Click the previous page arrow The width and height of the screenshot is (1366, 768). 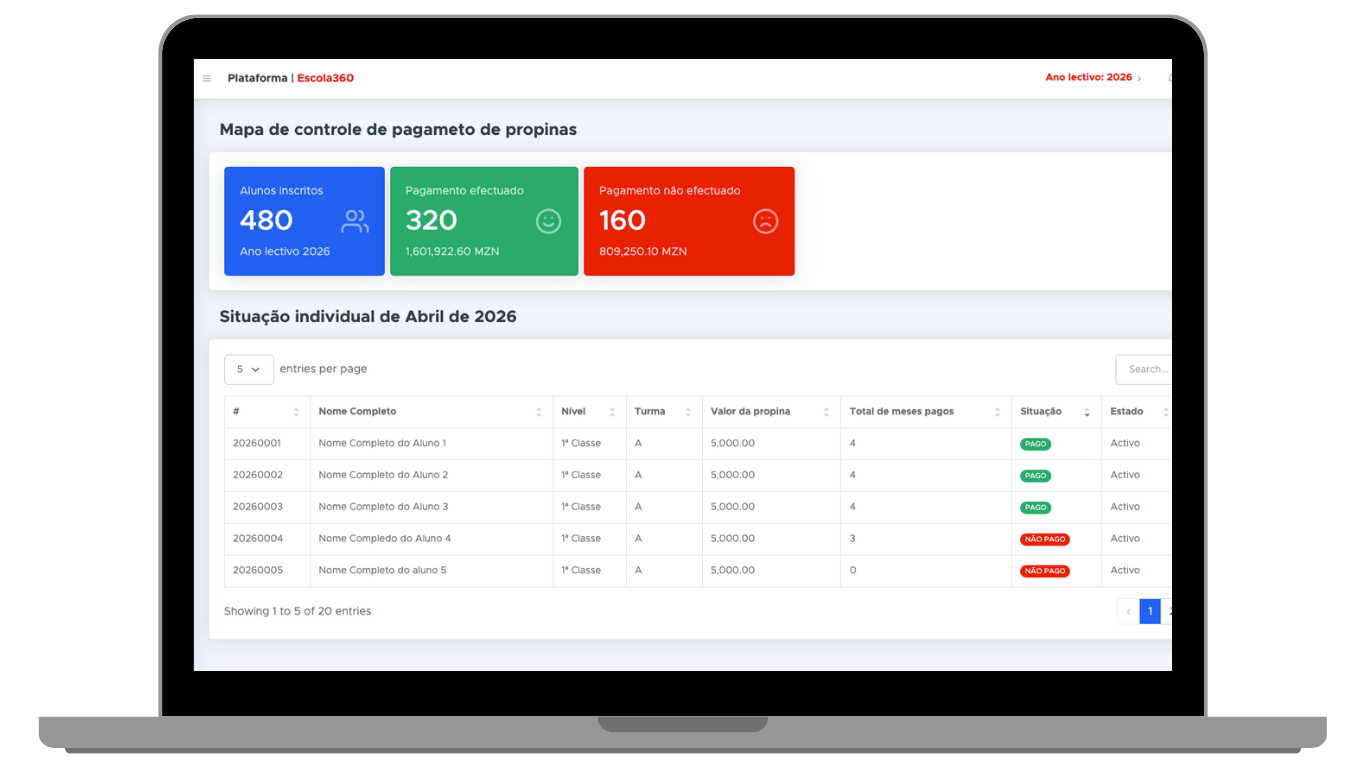tap(1128, 611)
